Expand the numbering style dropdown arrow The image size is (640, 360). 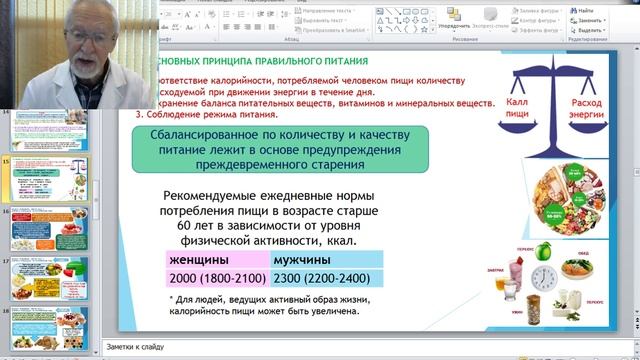coord(248,14)
